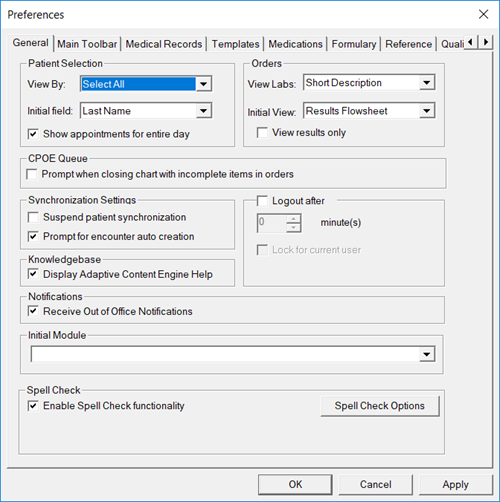Click the logout minutes input field
The width and height of the screenshot is (500, 502).
coord(272,223)
